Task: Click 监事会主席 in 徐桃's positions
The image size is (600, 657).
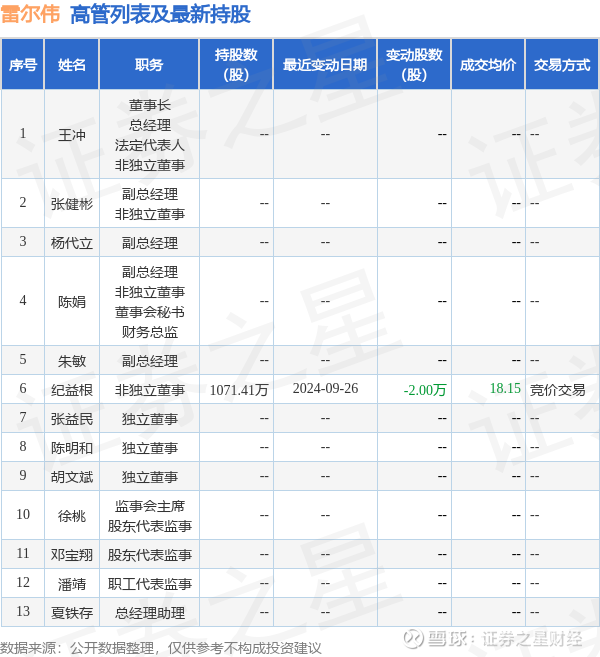Action: pos(150,506)
